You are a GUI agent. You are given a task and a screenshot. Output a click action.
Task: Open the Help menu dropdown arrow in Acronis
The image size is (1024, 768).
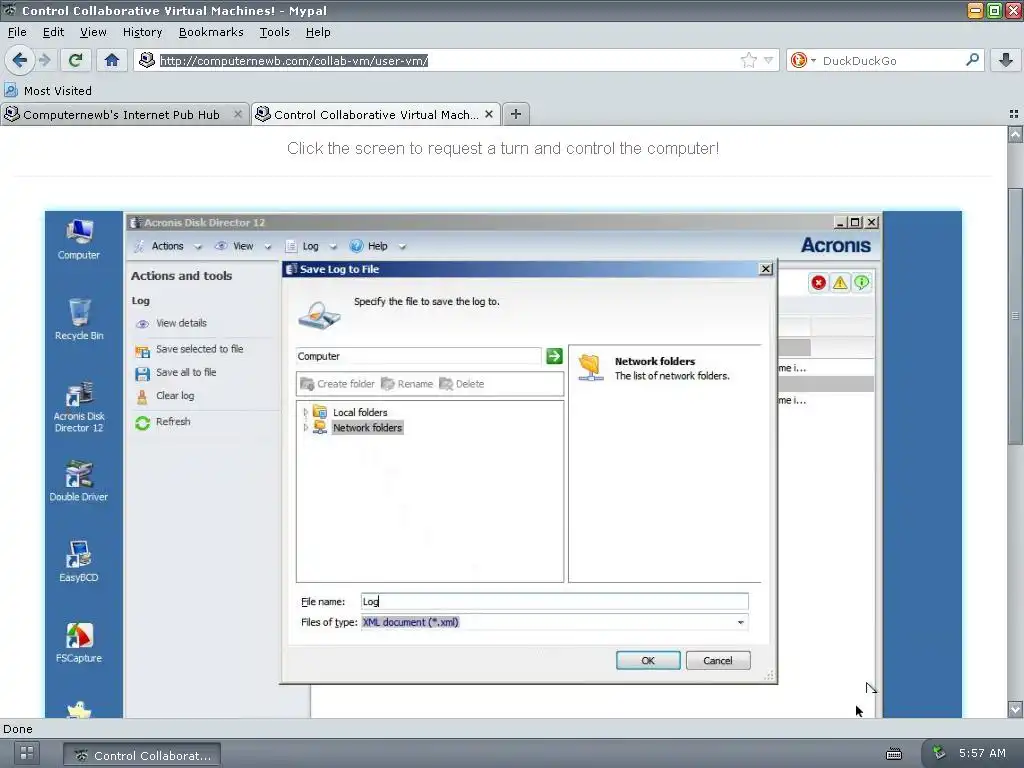coord(402,247)
